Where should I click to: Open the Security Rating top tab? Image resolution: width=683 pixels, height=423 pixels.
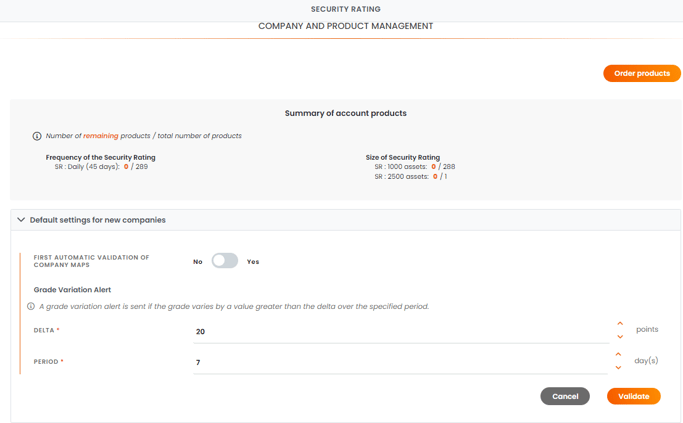[x=346, y=9]
